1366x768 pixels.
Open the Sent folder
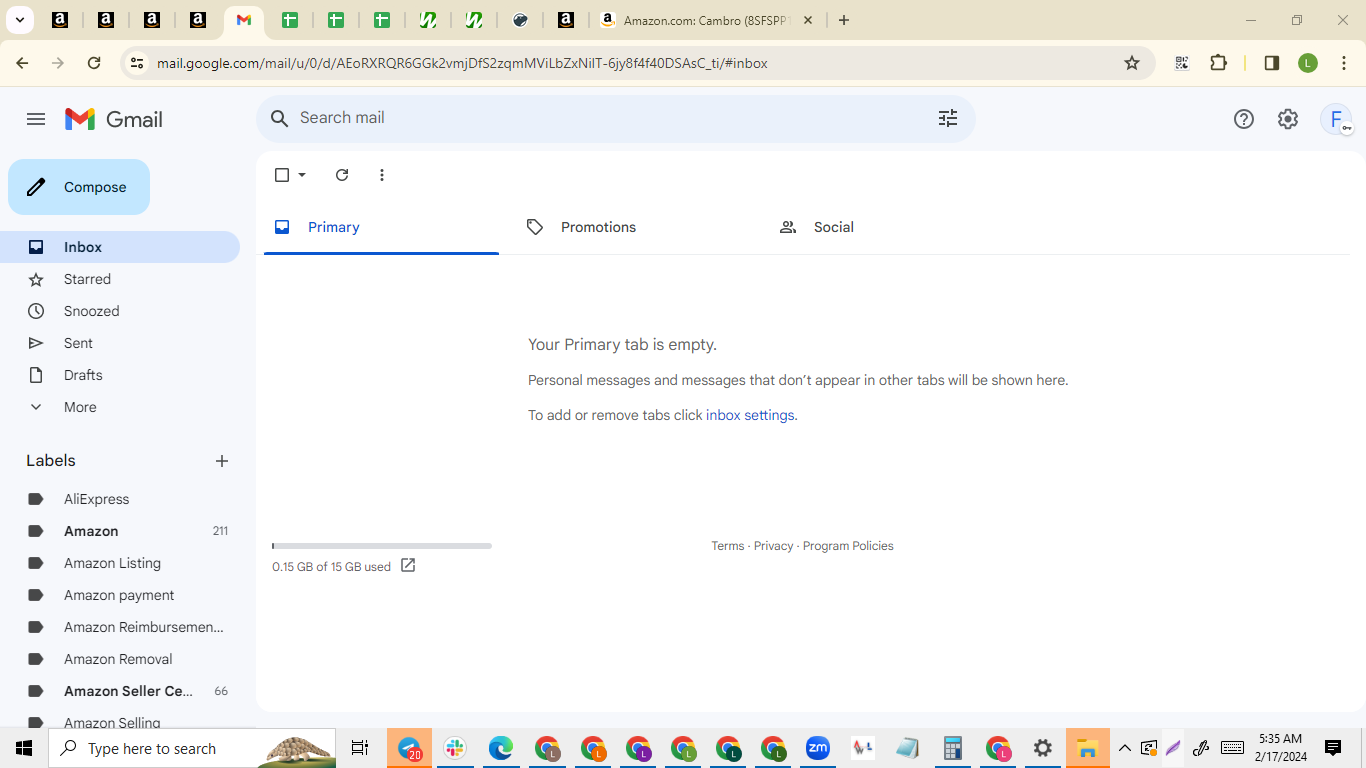point(120,343)
